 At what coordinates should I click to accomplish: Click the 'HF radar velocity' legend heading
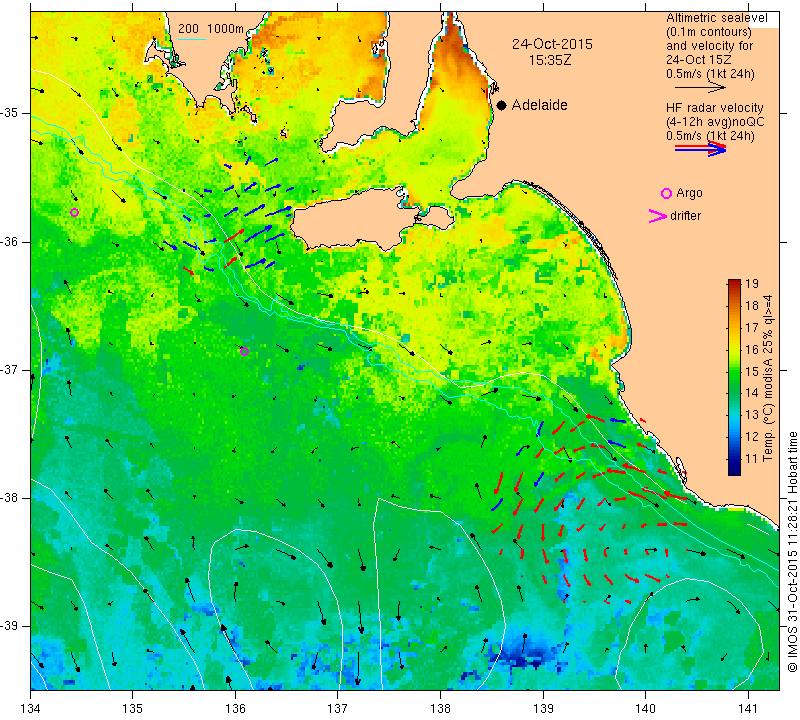[x=714, y=108]
